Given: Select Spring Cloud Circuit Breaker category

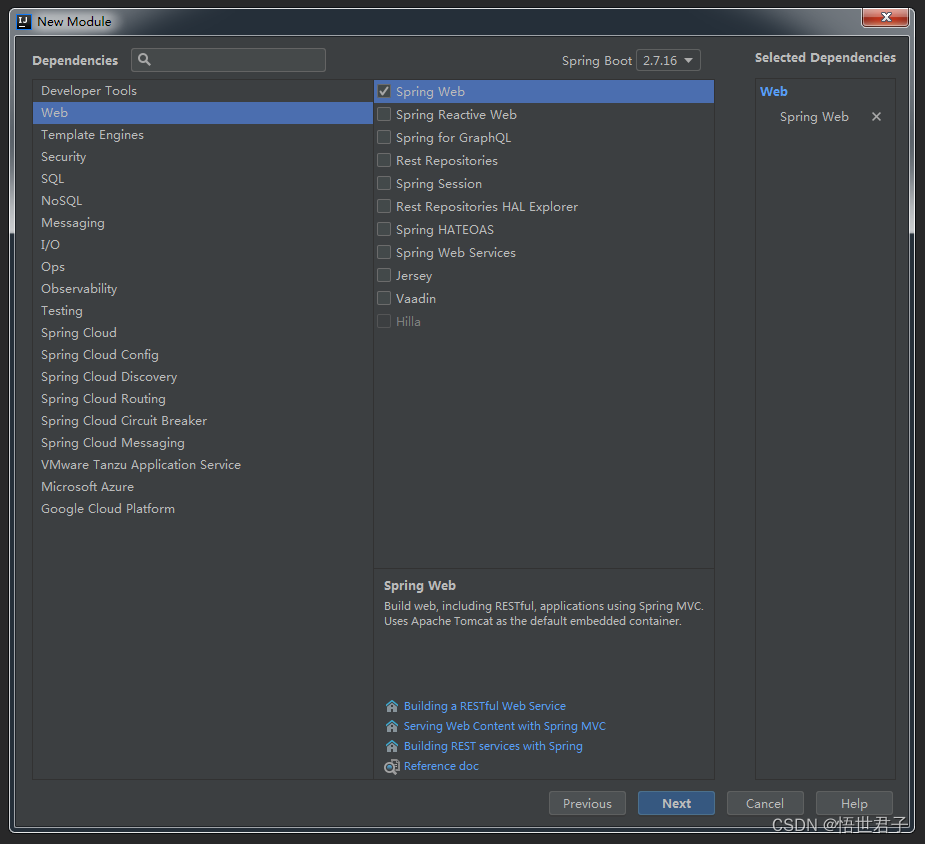Looking at the screenshot, I should click(x=203, y=421).
